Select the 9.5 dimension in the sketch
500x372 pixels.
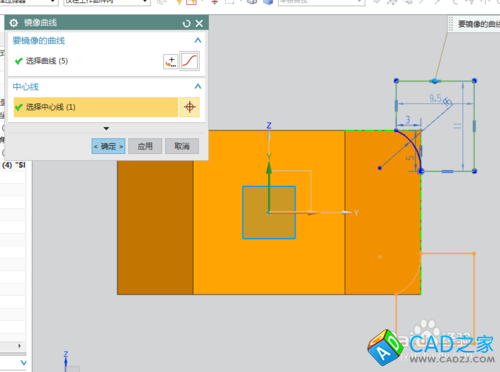435,98
